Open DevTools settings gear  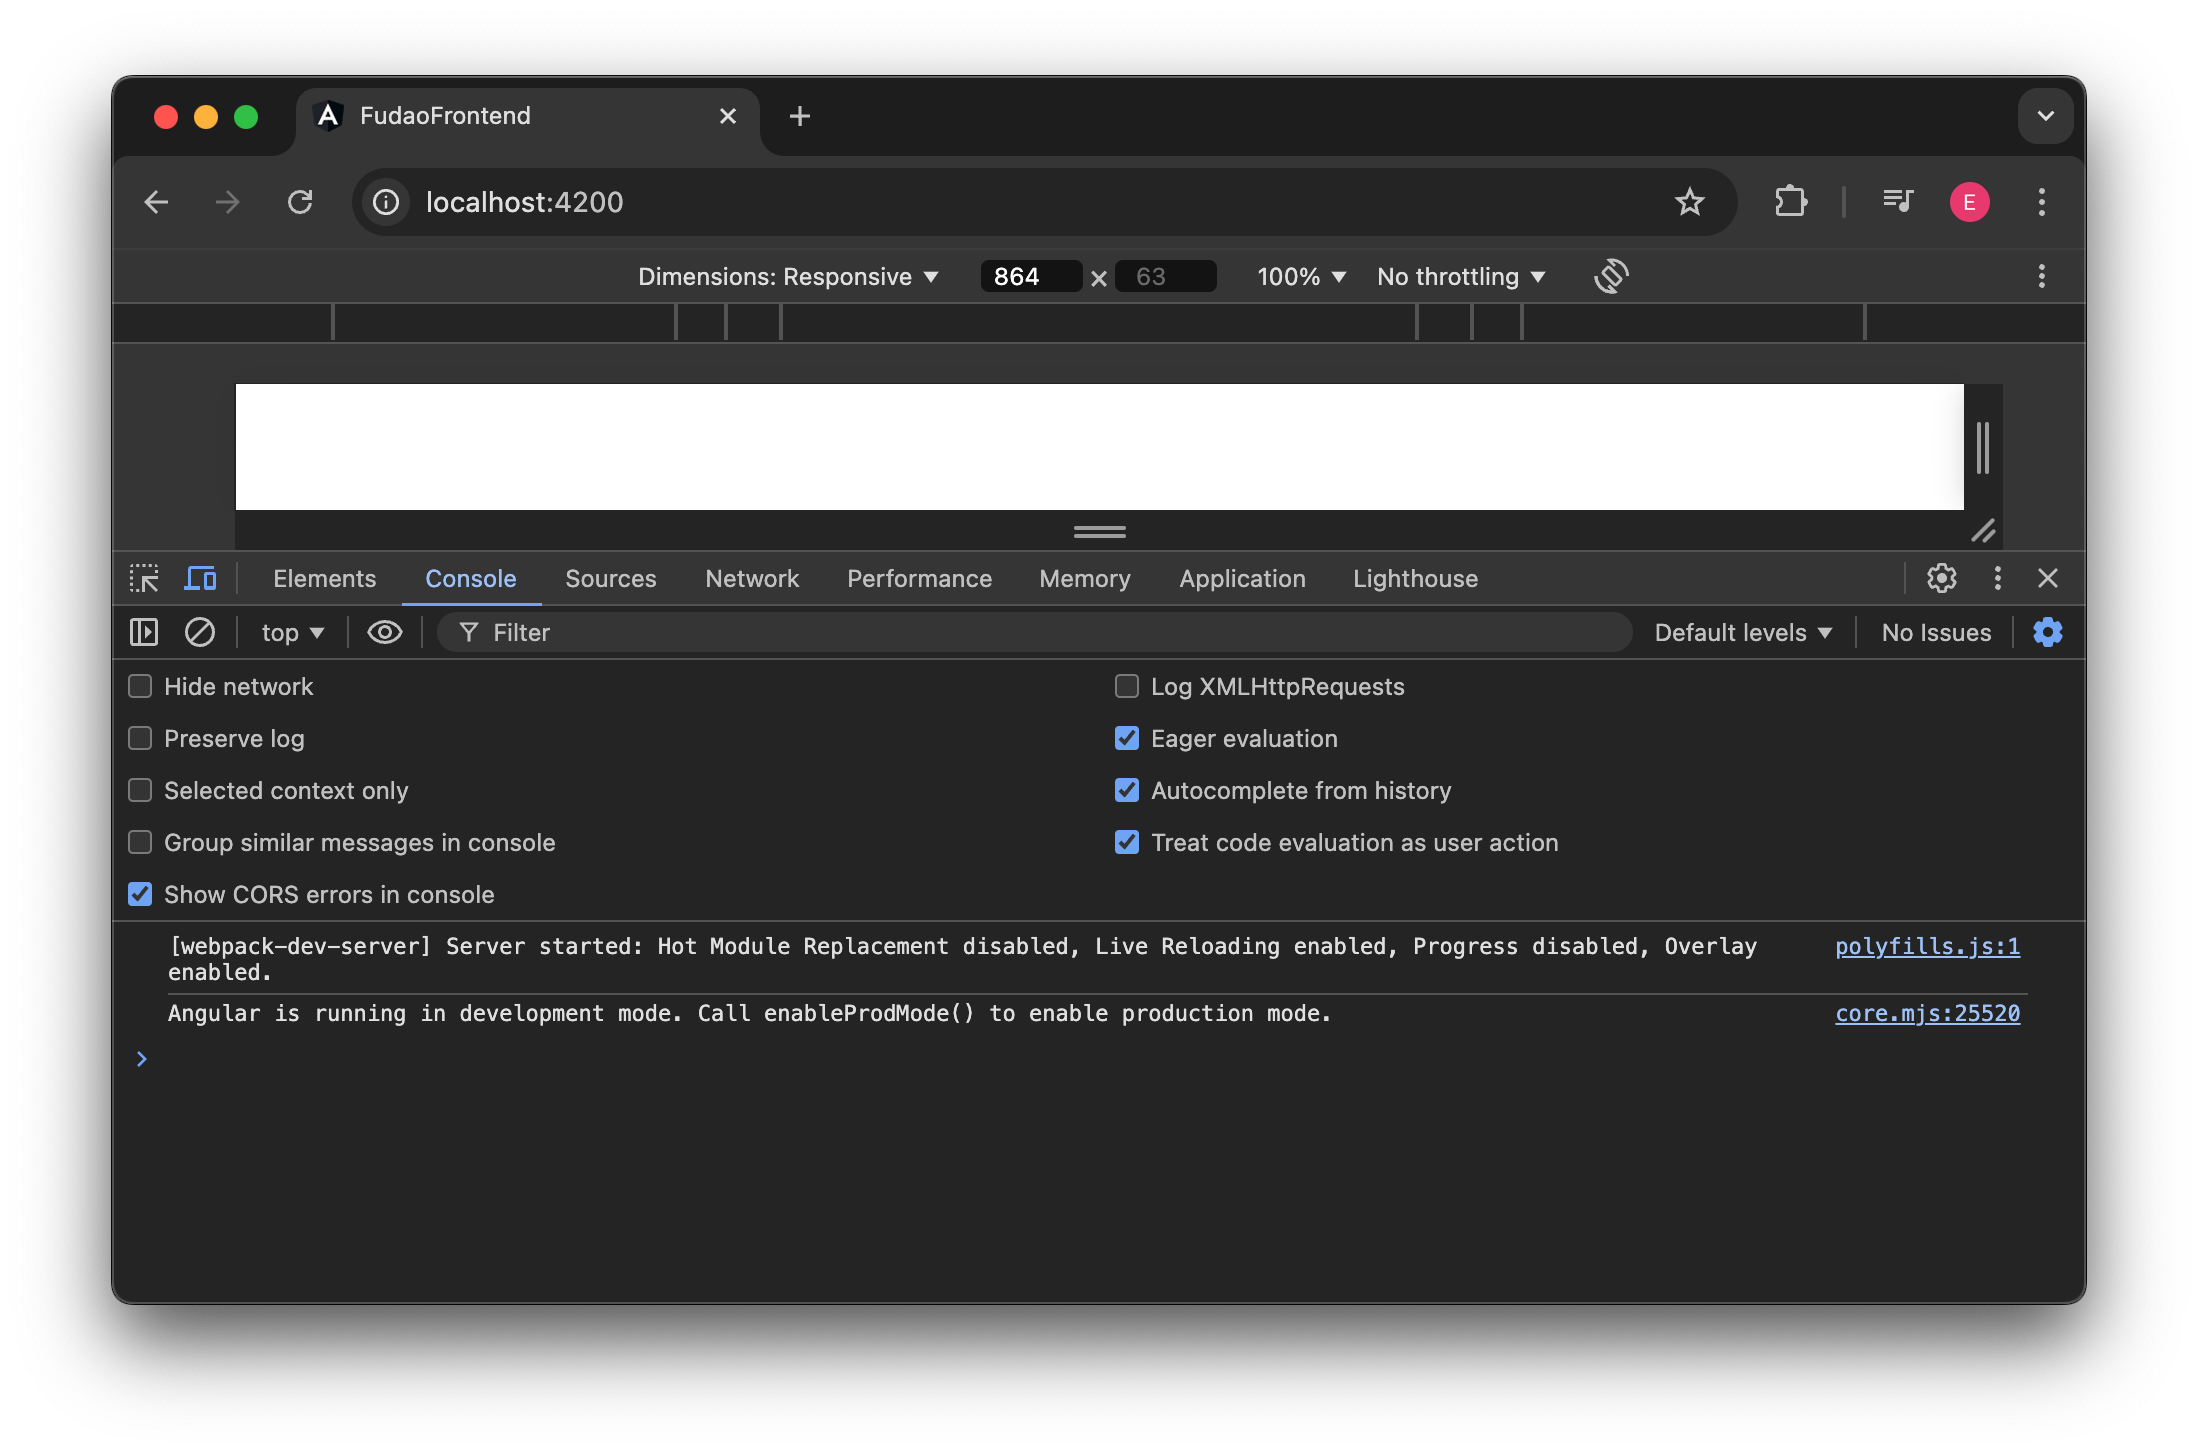click(x=1941, y=578)
